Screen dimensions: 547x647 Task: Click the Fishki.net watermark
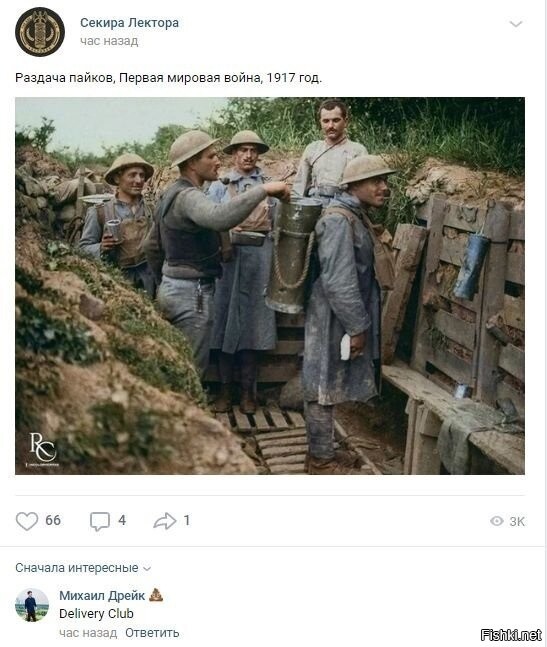tap(511, 635)
